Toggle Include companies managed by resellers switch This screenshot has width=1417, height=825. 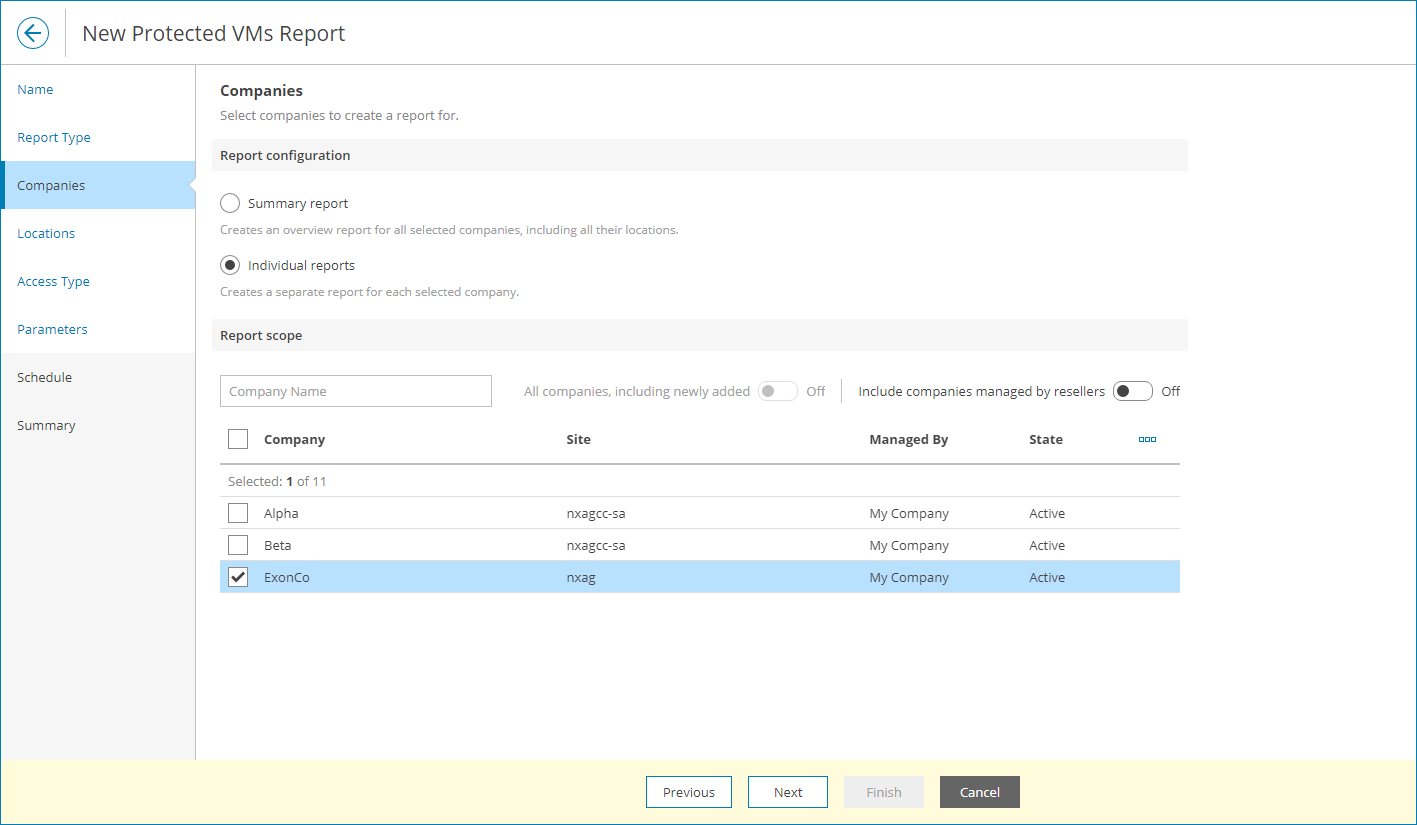tap(1133, 391)
